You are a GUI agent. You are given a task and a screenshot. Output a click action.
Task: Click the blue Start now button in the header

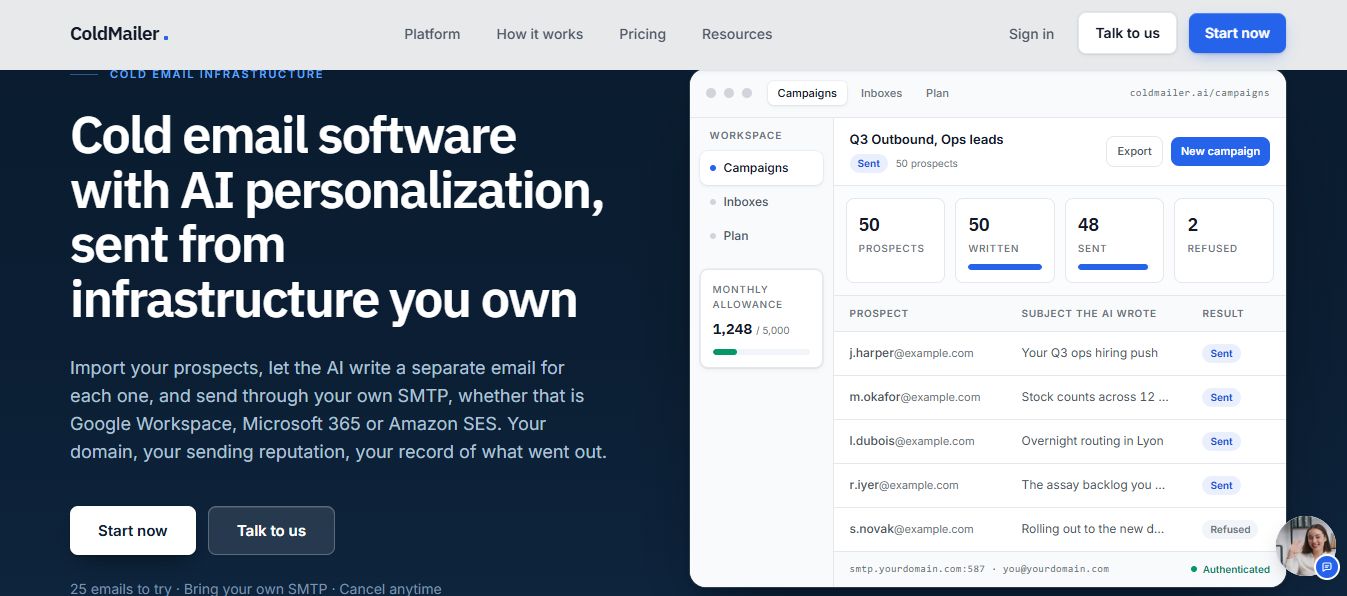click(x=1237, y=33)
